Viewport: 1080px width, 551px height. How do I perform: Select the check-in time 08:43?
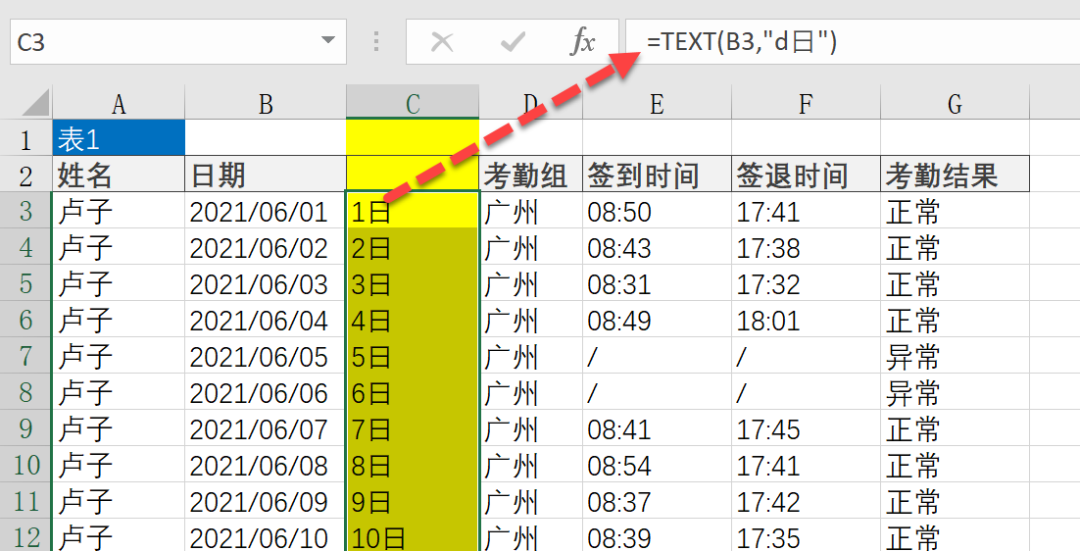coord(657,247)
